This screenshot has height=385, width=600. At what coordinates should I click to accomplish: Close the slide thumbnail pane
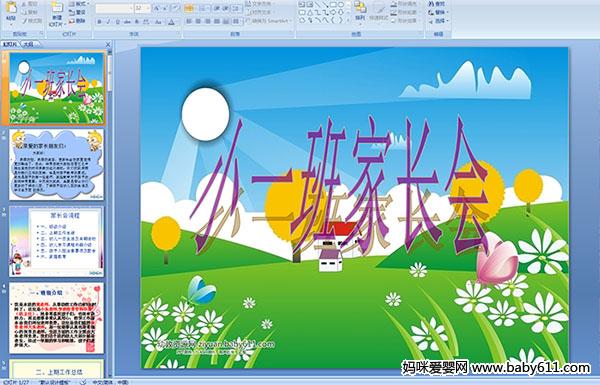[108, 44]
